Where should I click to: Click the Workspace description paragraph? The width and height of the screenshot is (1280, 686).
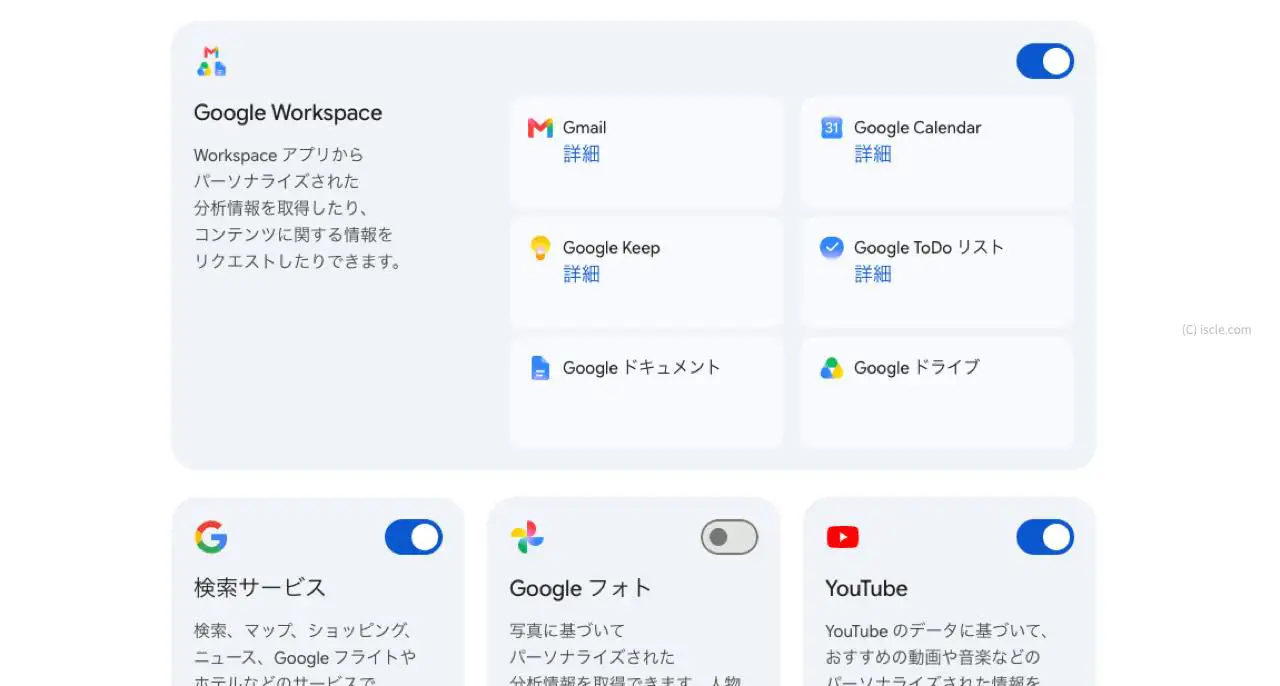[x=298, y=208]
